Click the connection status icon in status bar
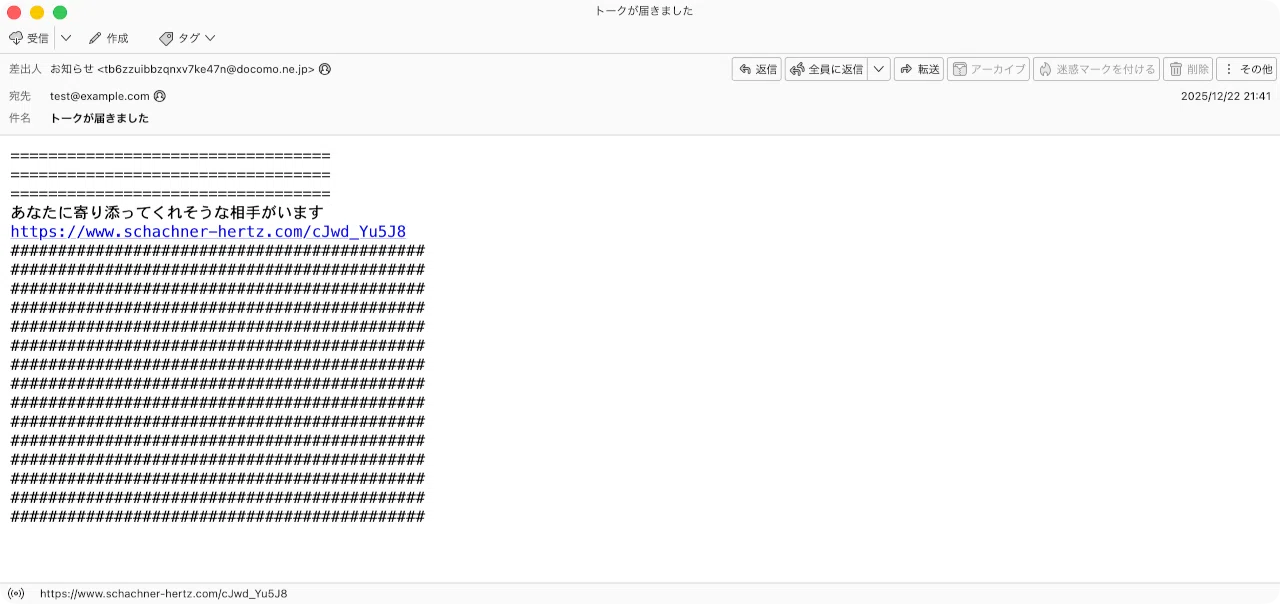The height and width of the screenshot is (604, 1280). (x=16, y=593)
